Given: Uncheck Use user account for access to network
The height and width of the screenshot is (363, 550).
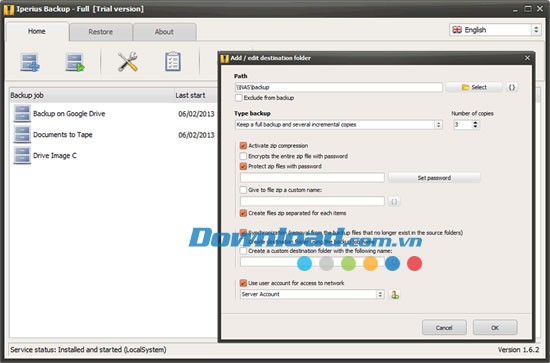Looking at the screenshot, I should pyautogui.click(x=243, y=283).
